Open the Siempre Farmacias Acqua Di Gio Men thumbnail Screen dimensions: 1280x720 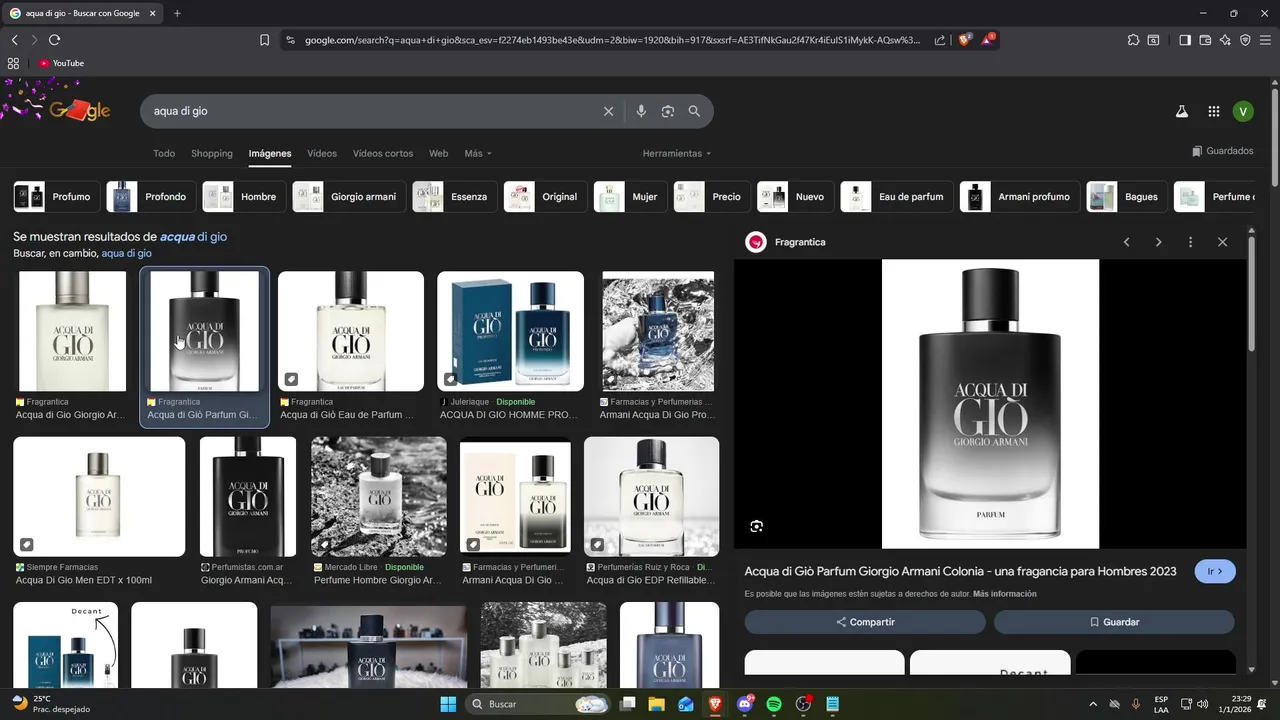[x=99, y=496]
